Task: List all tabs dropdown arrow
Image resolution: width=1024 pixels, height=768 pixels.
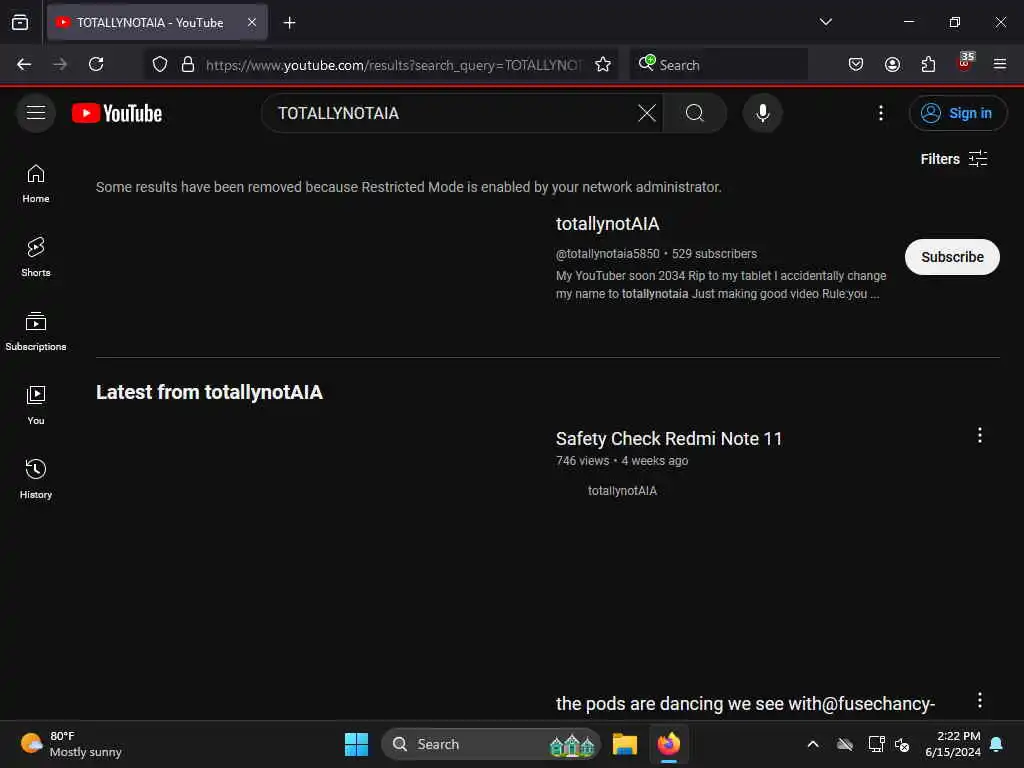Action: tap(825, 22)
